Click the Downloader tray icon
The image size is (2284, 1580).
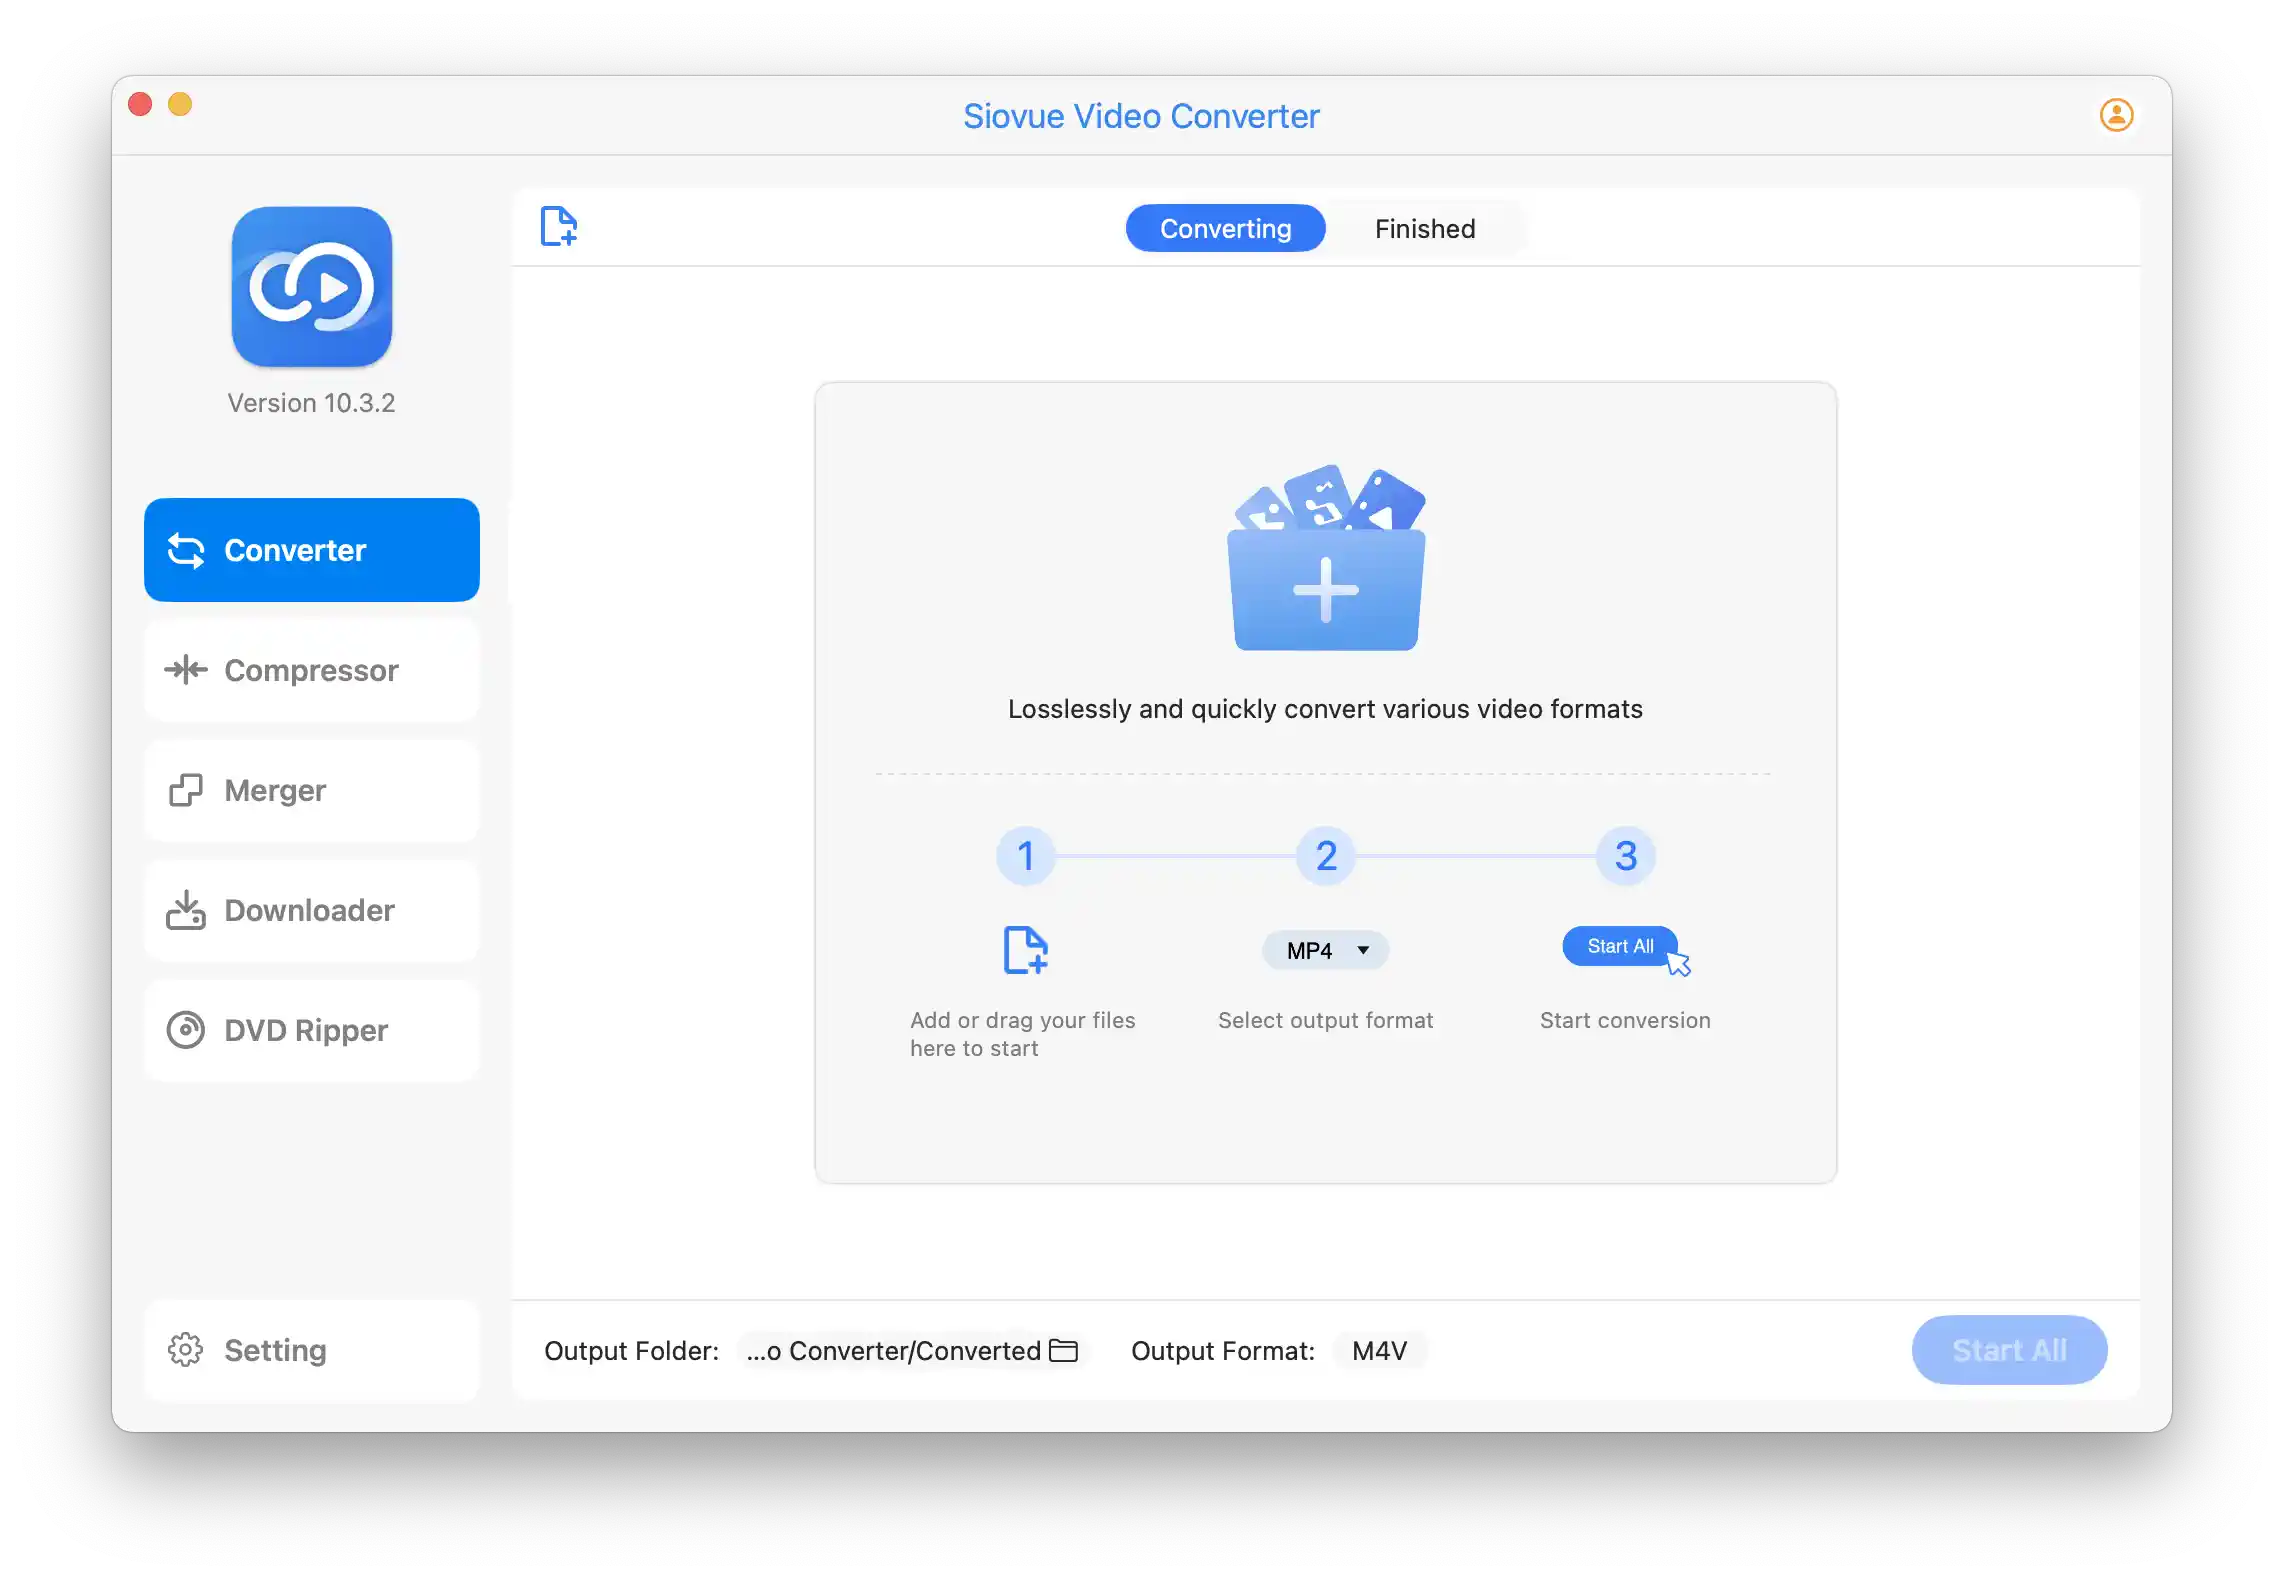[x=186, y=910]
